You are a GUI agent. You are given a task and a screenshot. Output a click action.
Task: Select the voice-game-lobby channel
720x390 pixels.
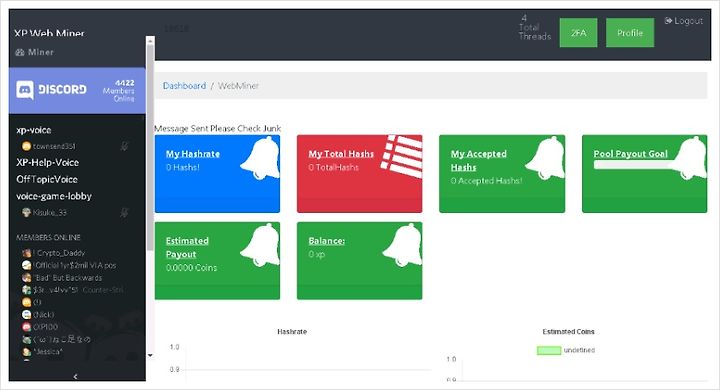(54, 196)
